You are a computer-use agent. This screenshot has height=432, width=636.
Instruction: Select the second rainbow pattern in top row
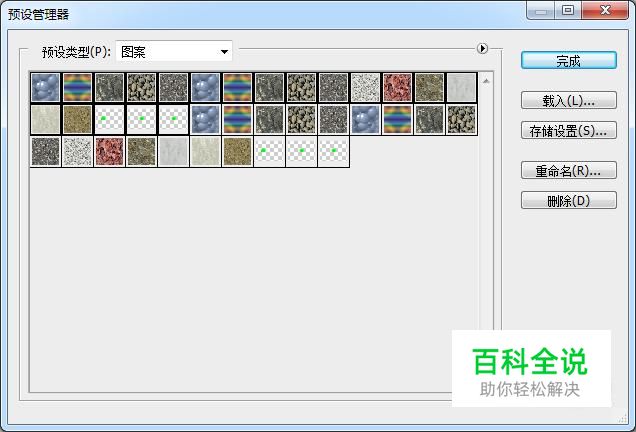[x=238, y=87]
